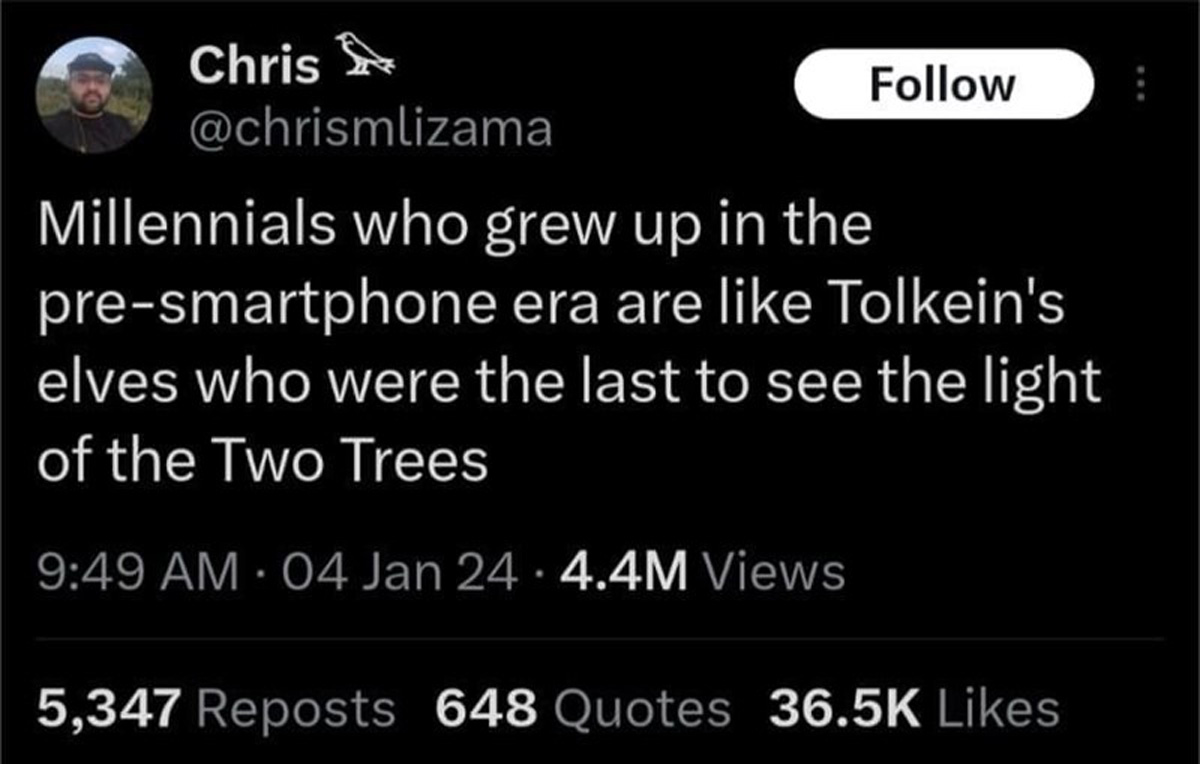
Task: Open Chris's profile picture
Action: coord(94,95)
